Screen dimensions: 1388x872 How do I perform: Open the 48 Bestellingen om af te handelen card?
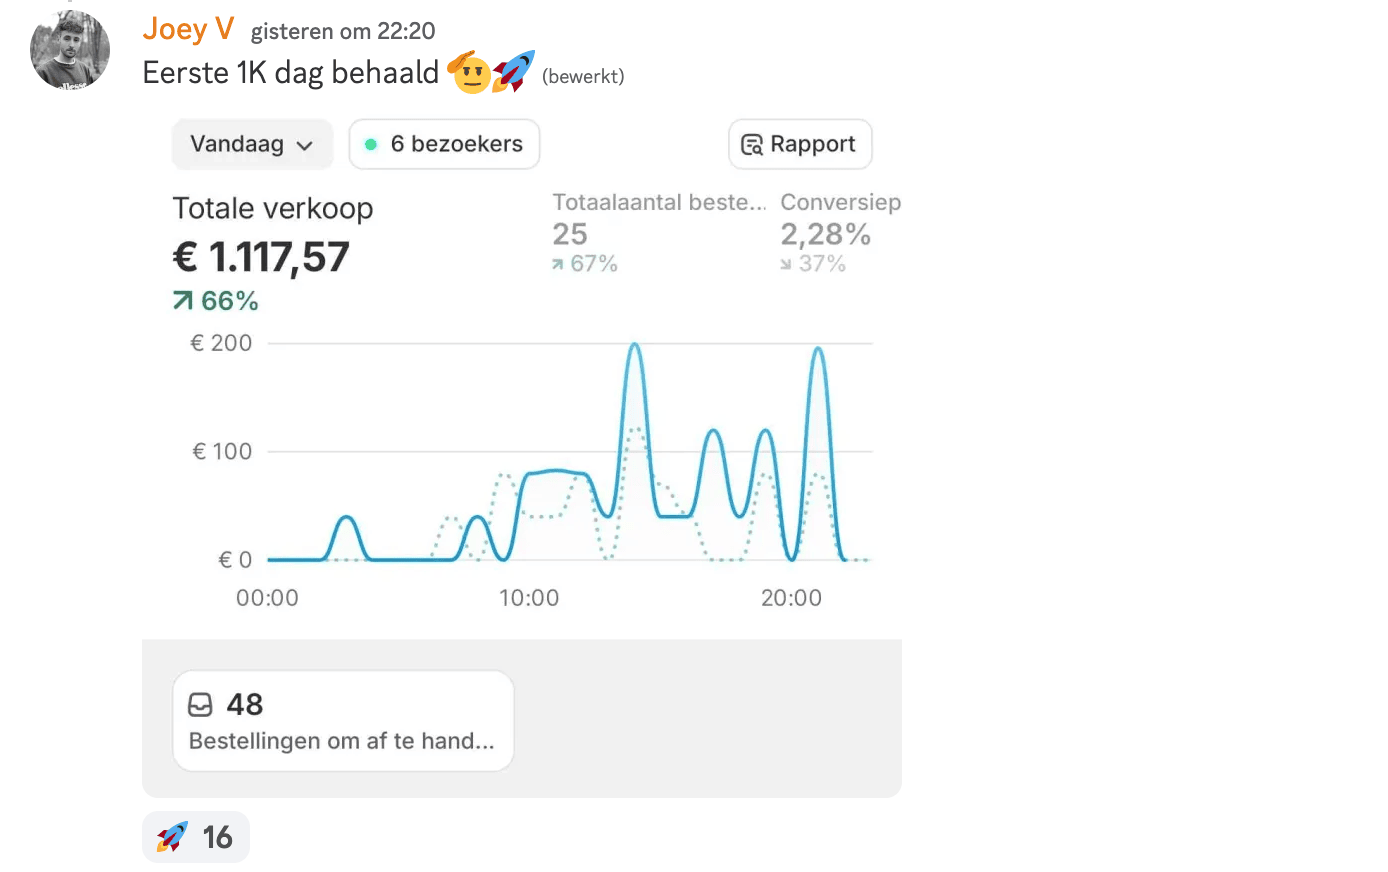(x=343, y=720)
